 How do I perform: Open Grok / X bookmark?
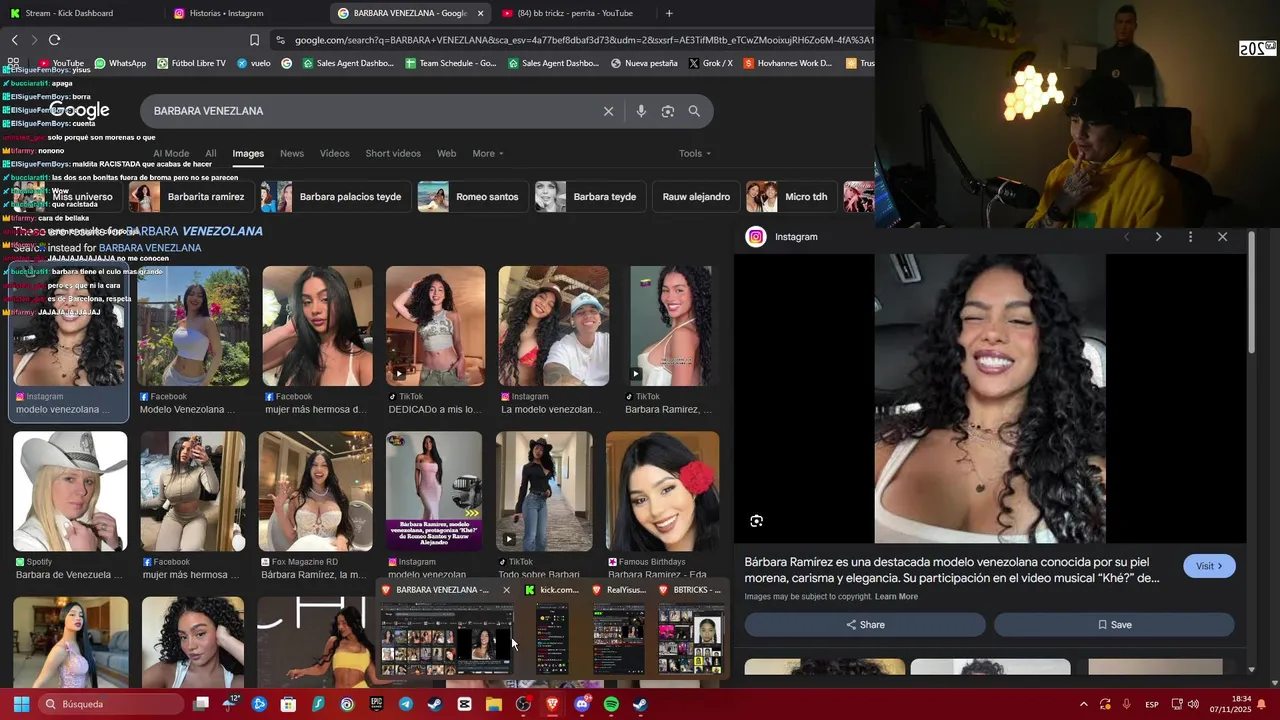click(x=710, y=63)
